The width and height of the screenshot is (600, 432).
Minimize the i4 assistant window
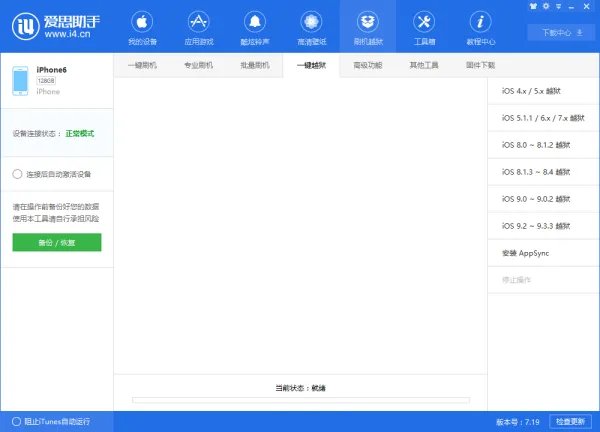click(x=572, y=7)
